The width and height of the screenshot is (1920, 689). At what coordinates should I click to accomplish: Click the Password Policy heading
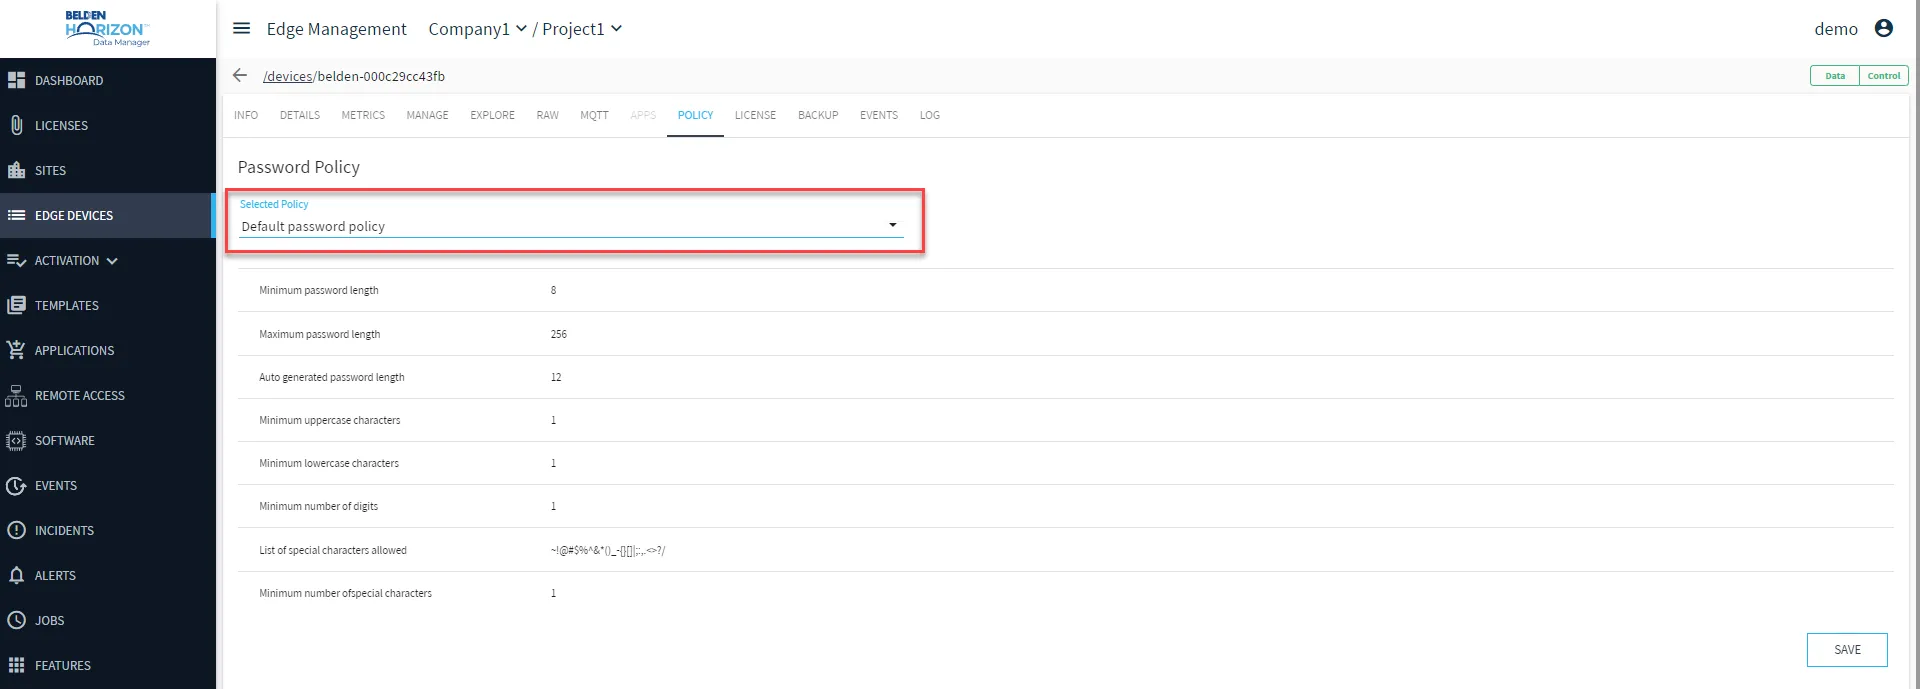point(299,167)
